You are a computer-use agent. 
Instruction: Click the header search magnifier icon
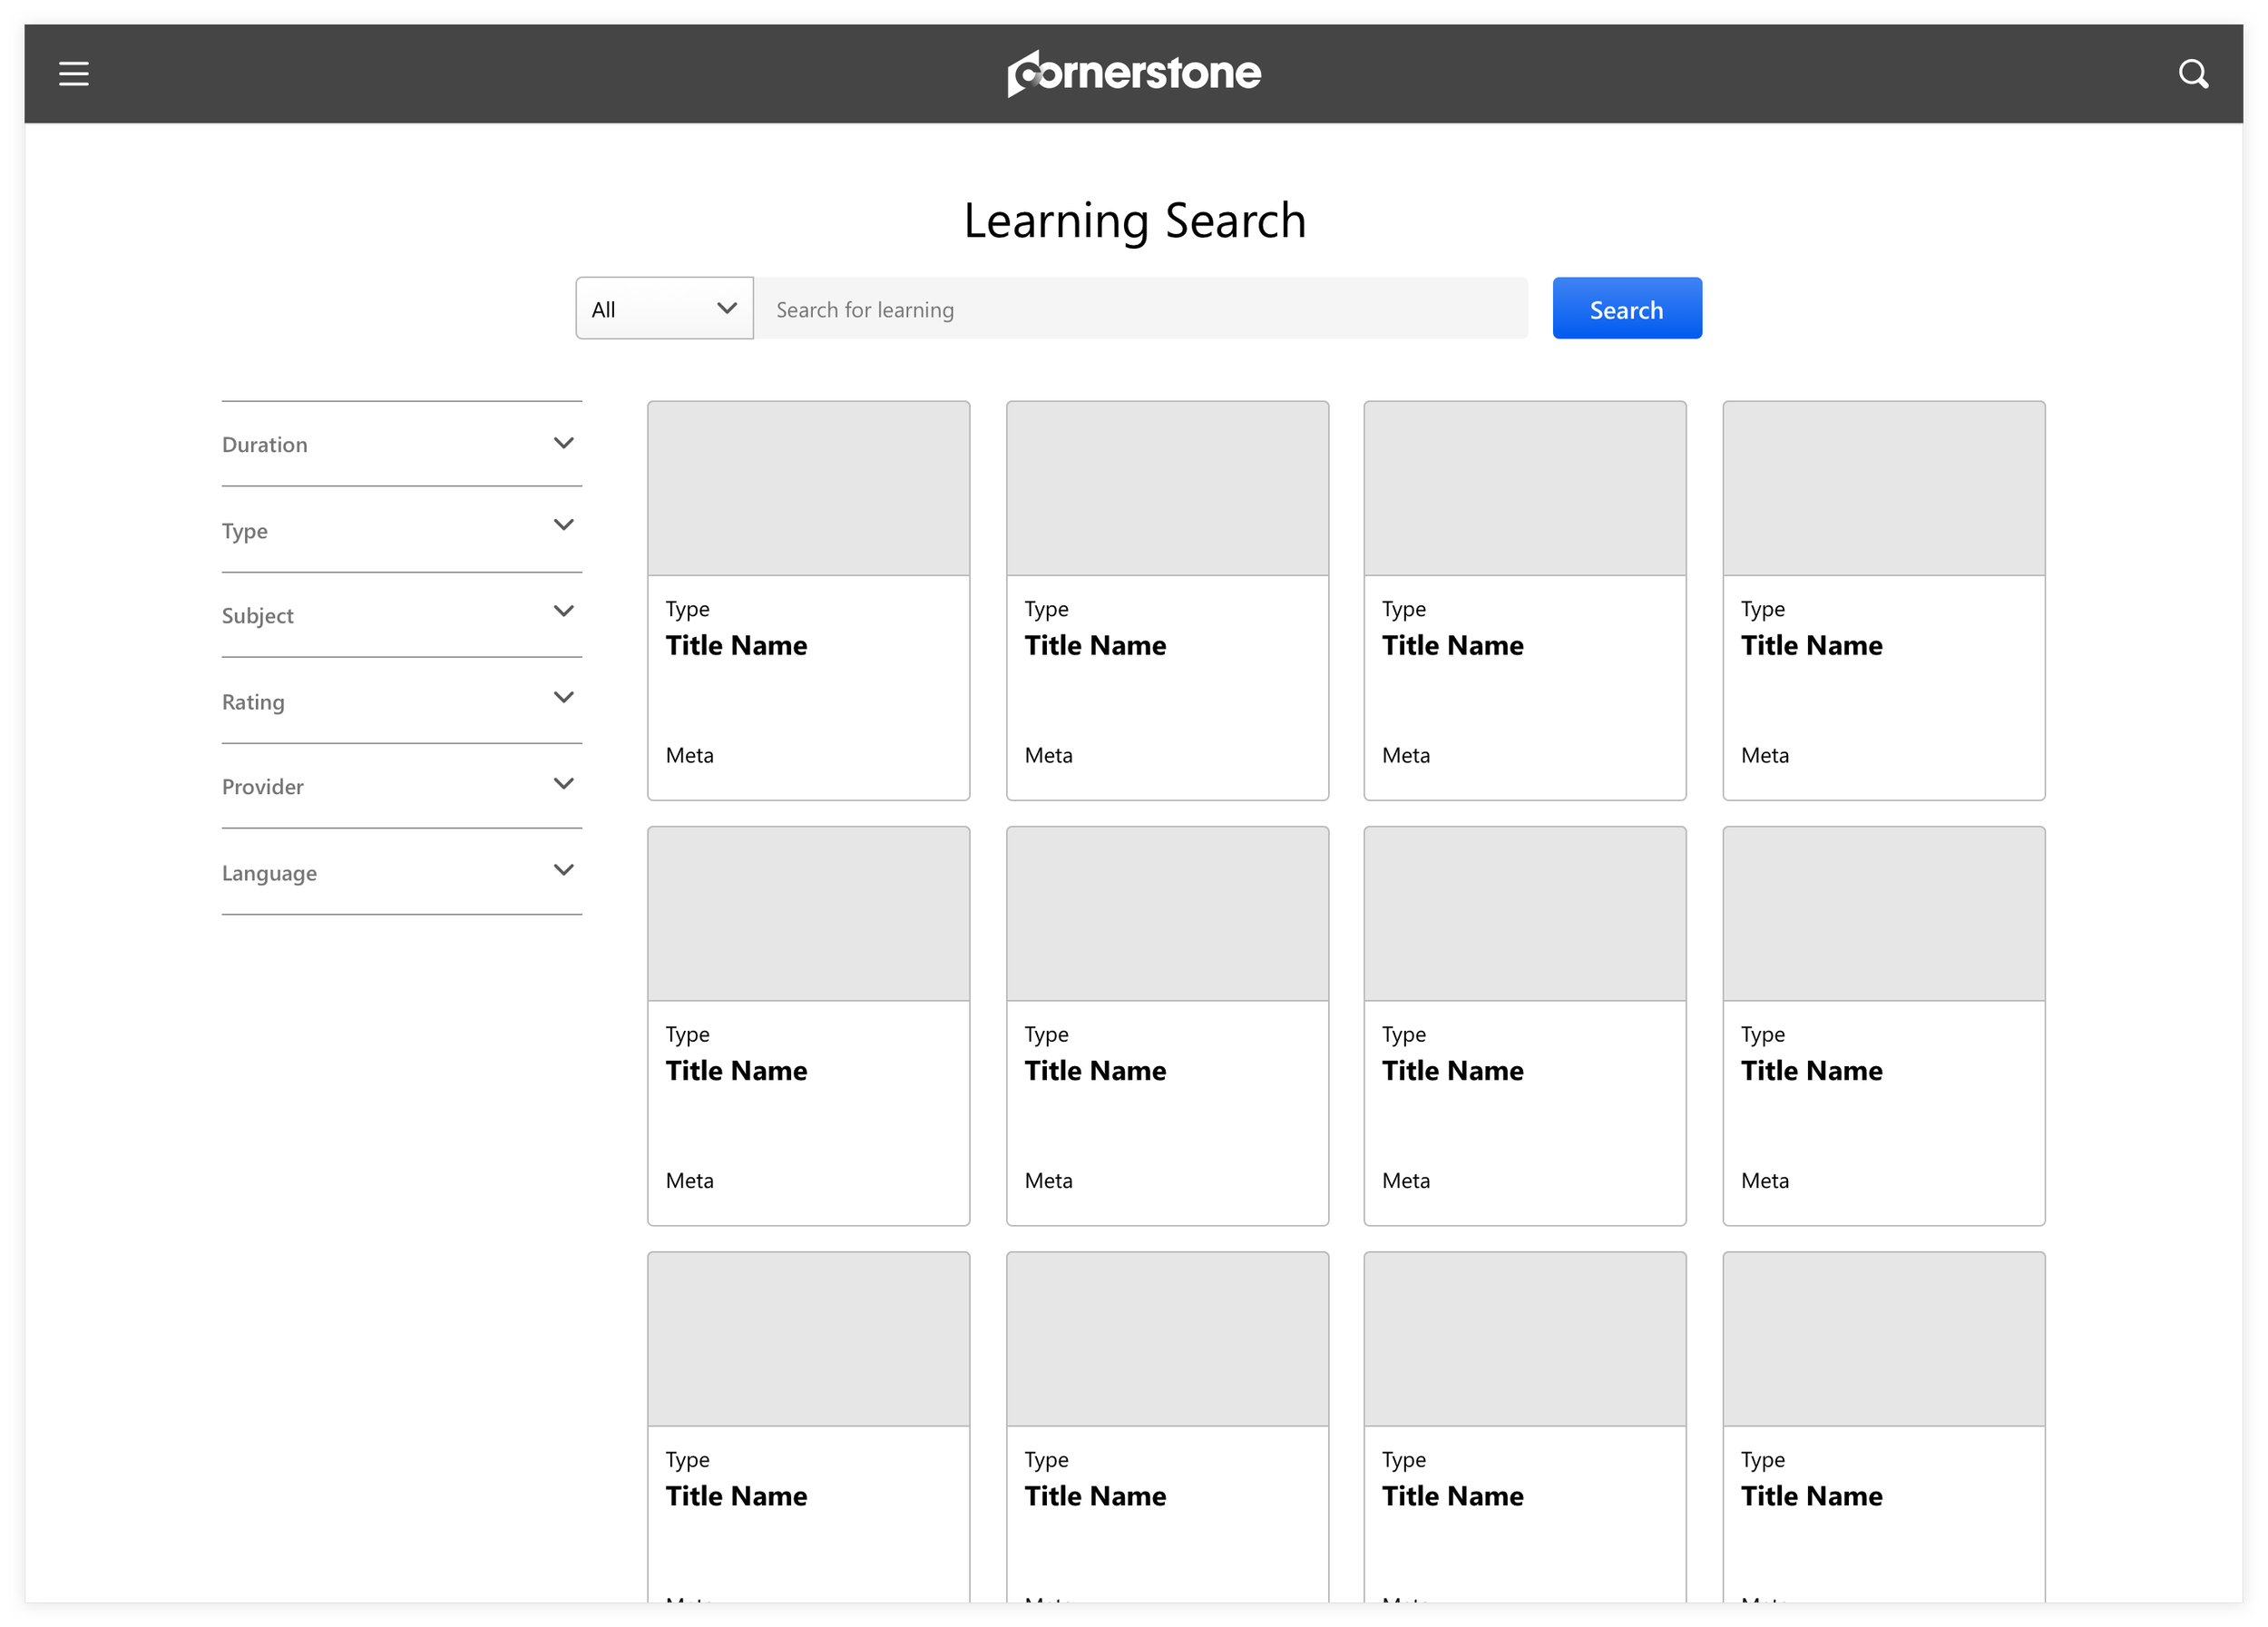tap(2192, 74)
